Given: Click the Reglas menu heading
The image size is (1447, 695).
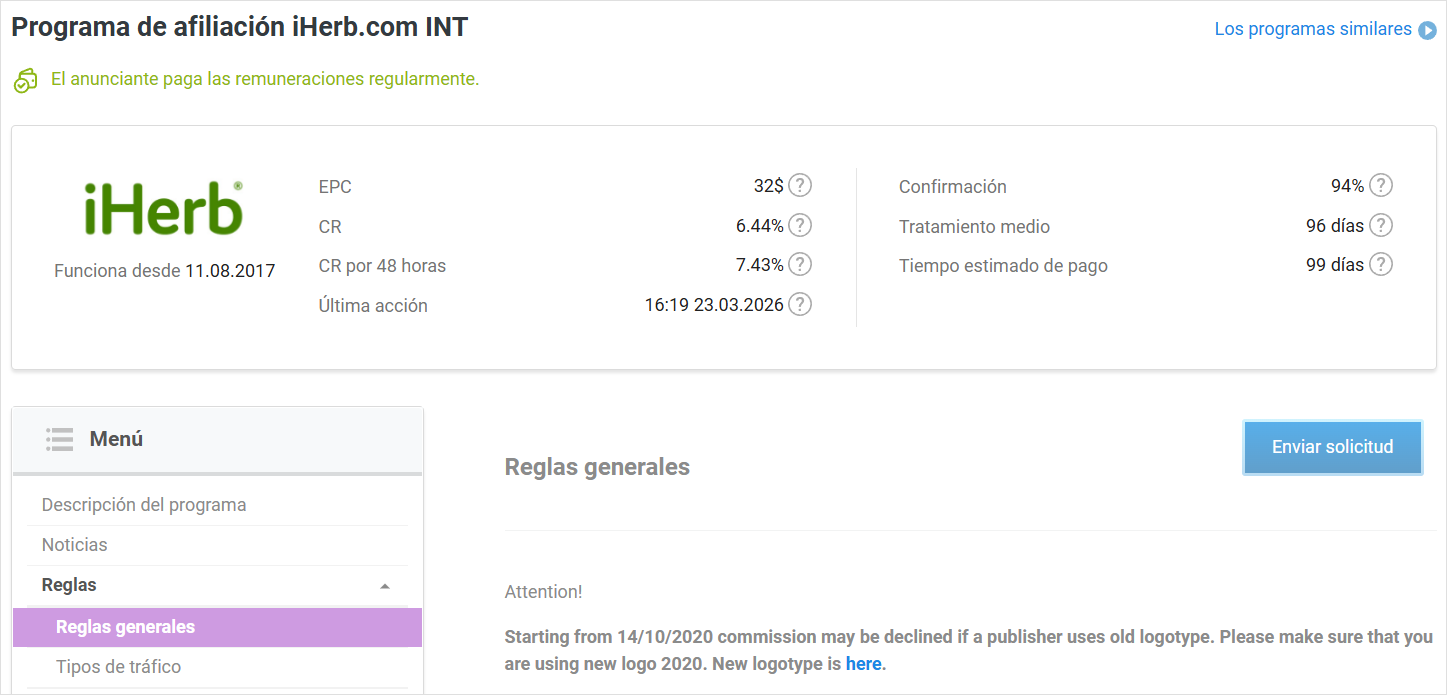Looking at the screenshot, I should pos(70,585).
